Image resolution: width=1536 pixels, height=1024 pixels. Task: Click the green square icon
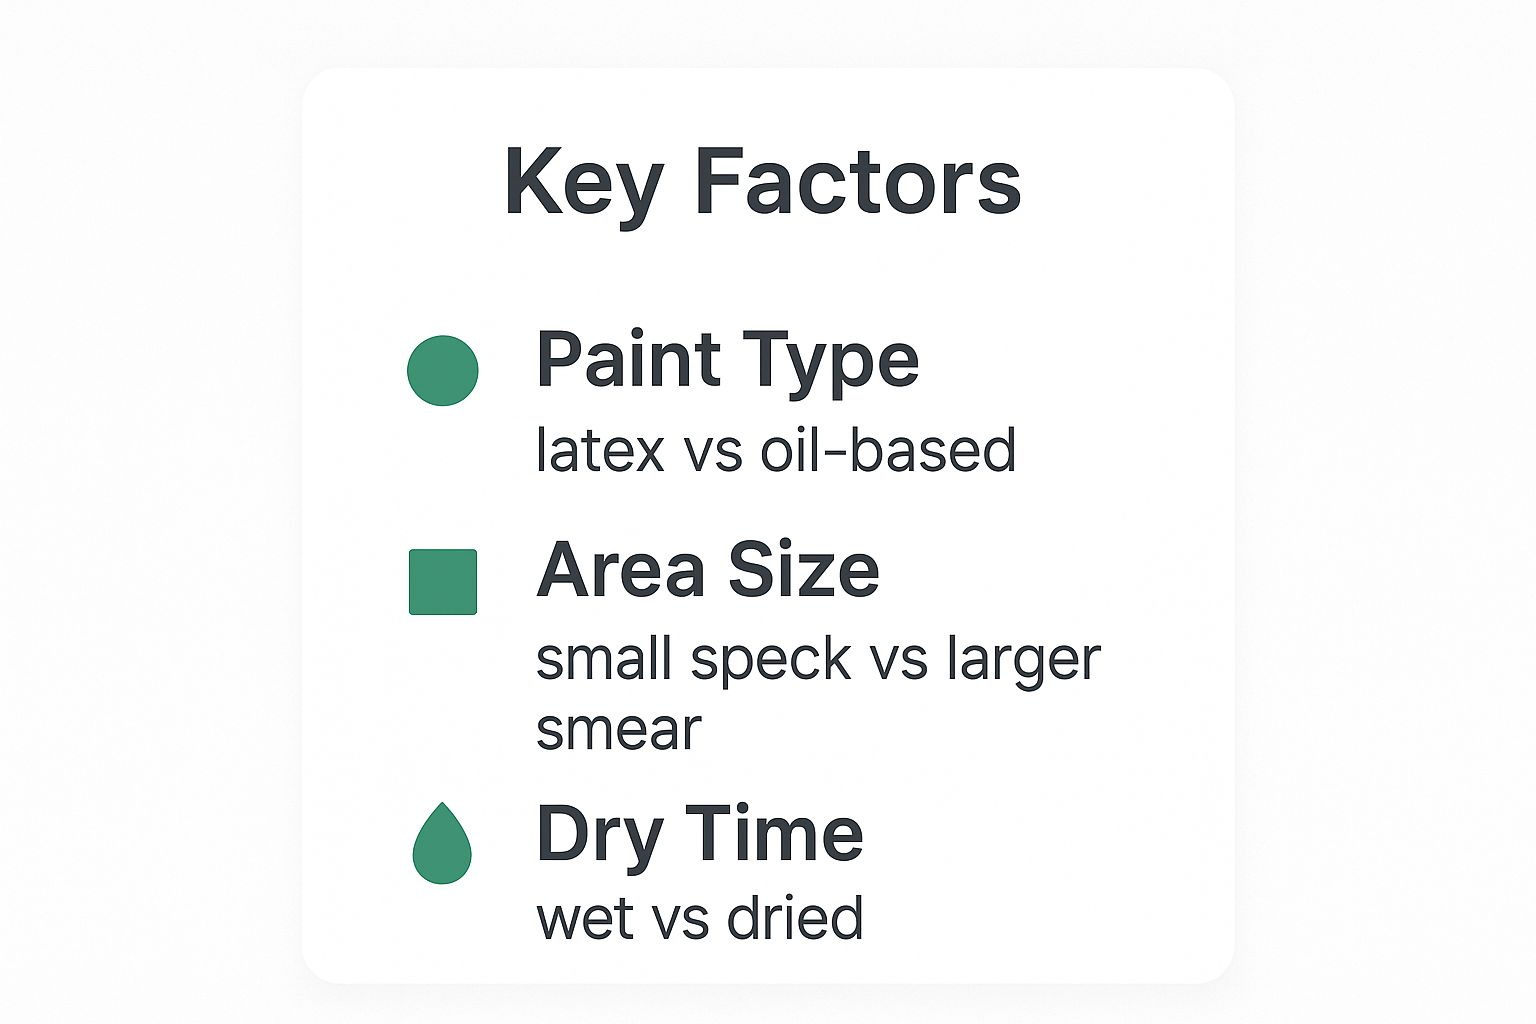443,581
